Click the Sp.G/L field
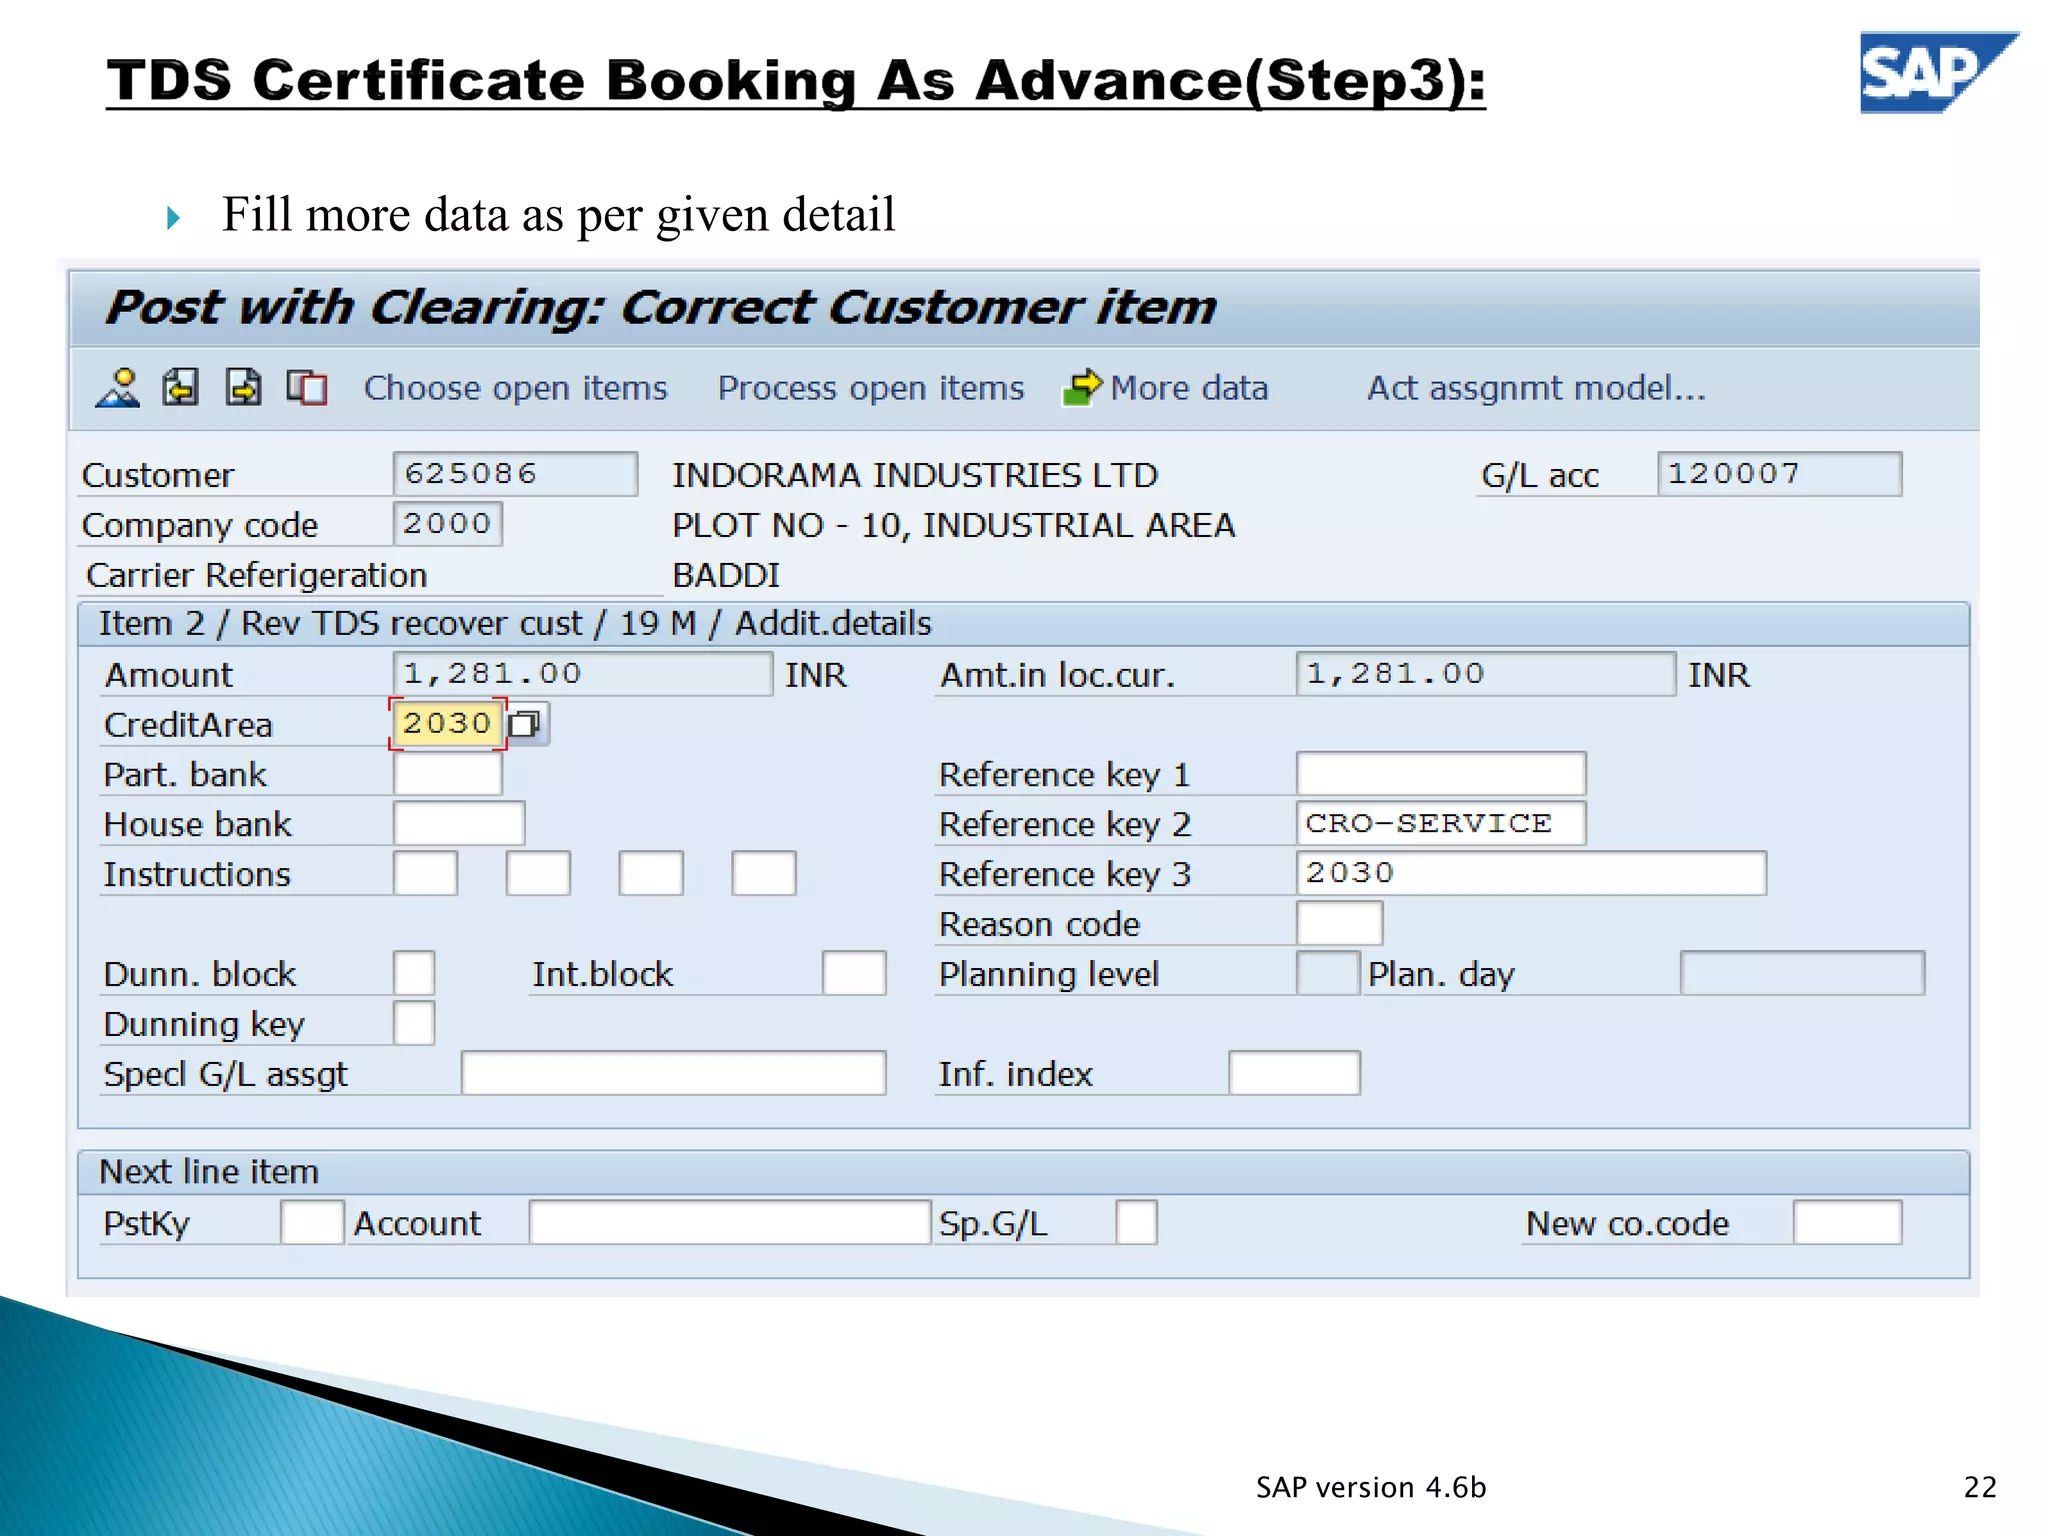 (1136, 1223)
